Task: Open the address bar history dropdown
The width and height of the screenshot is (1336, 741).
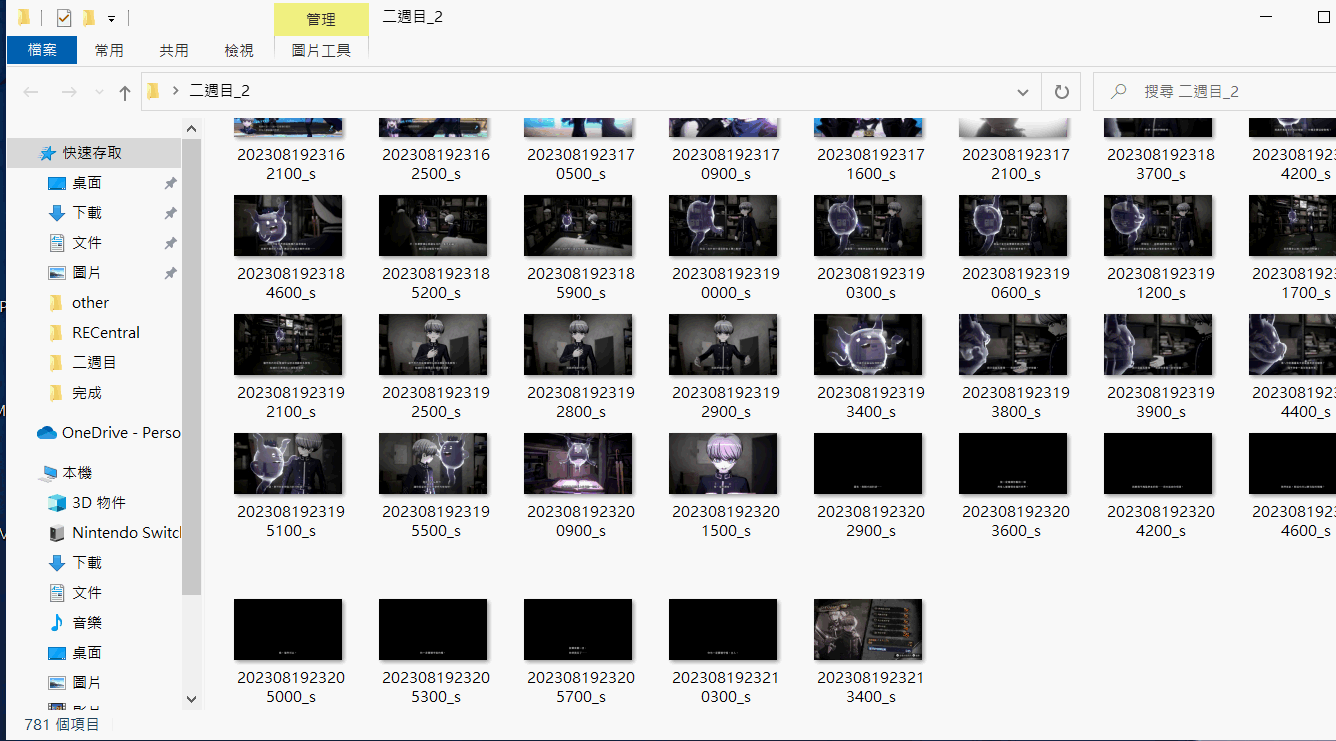Action: click(x=1023, y=92)
